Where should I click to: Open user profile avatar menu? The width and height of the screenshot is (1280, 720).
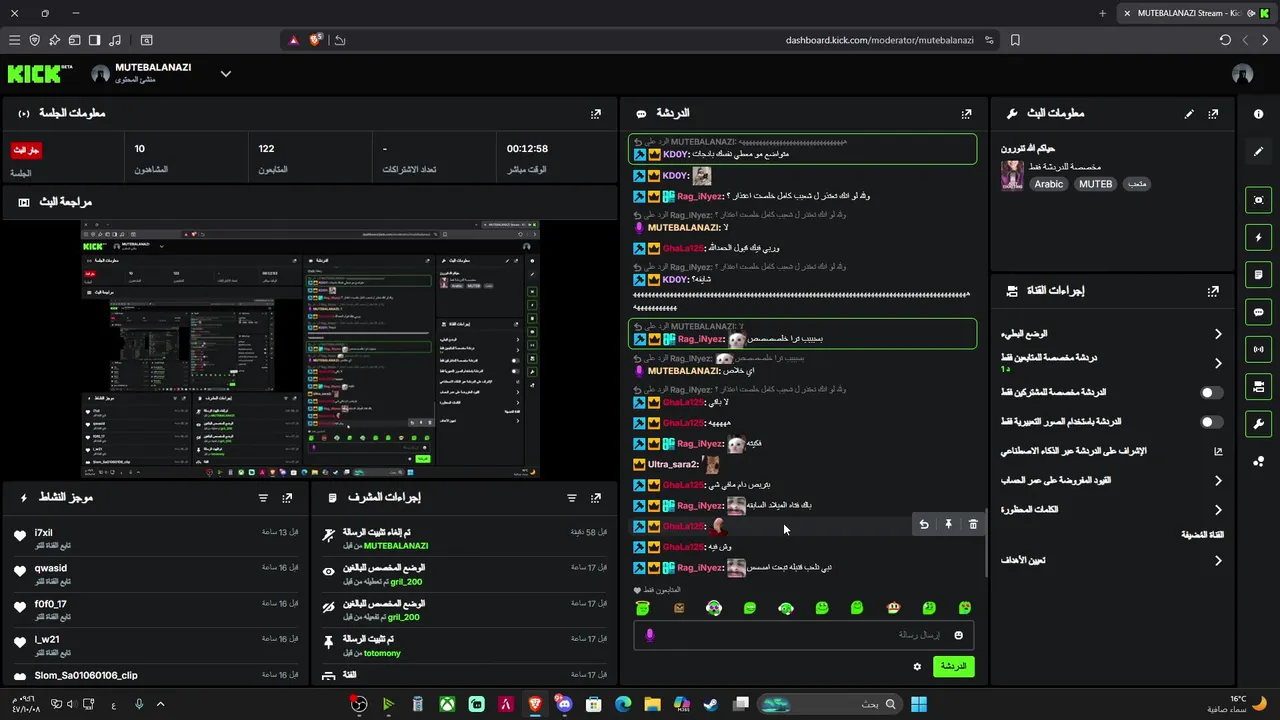1243,74
